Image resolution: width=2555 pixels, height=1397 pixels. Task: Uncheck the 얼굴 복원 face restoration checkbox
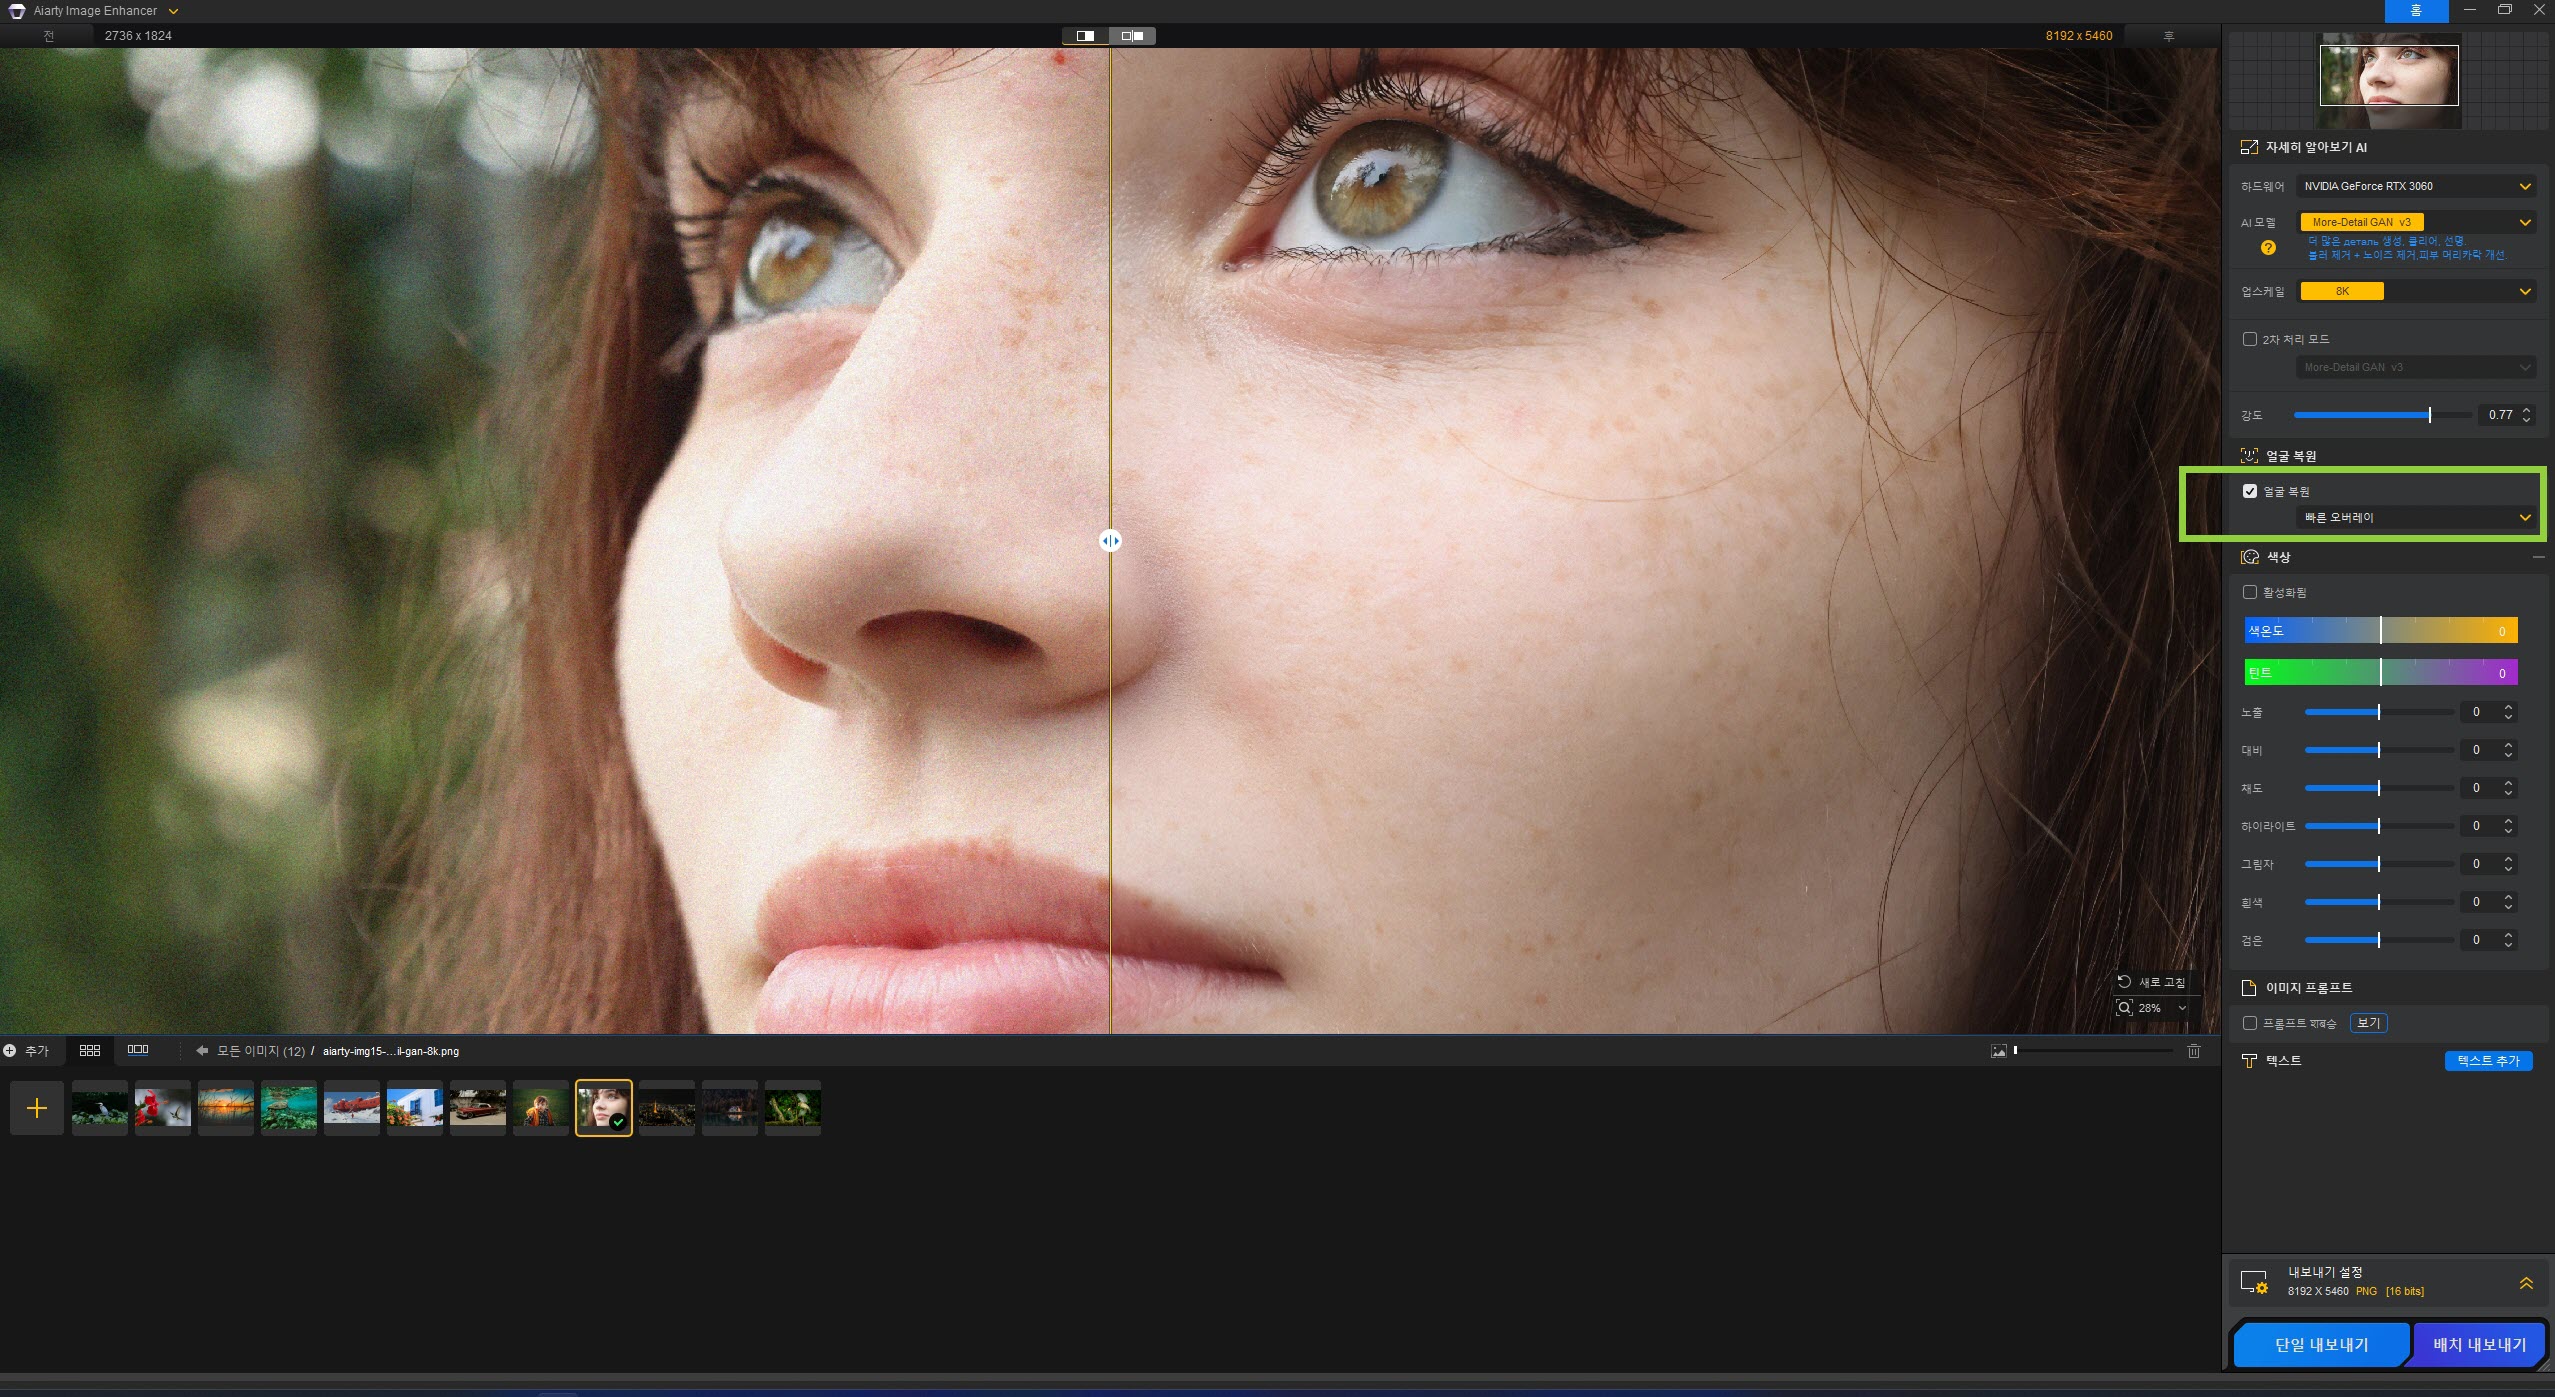(x=2250, y=491)
